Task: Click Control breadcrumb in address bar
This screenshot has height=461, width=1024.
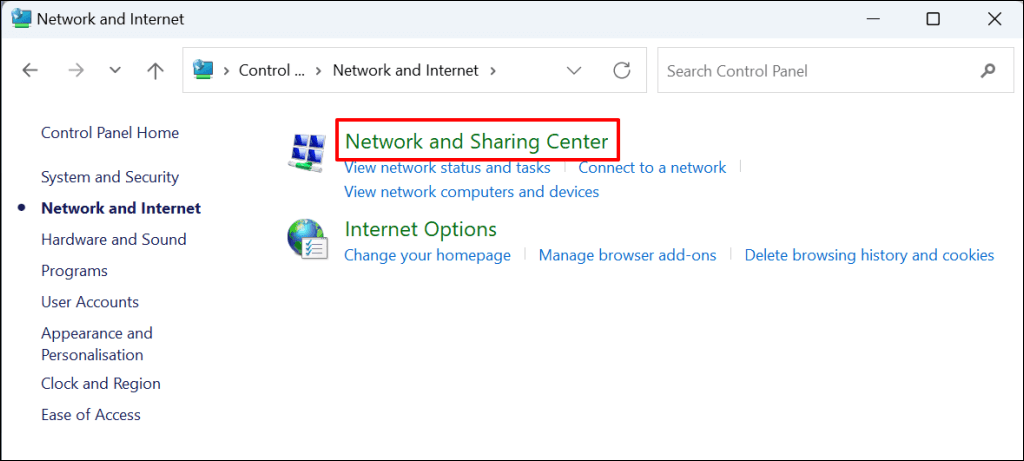Action: click(x=271, y=71)
